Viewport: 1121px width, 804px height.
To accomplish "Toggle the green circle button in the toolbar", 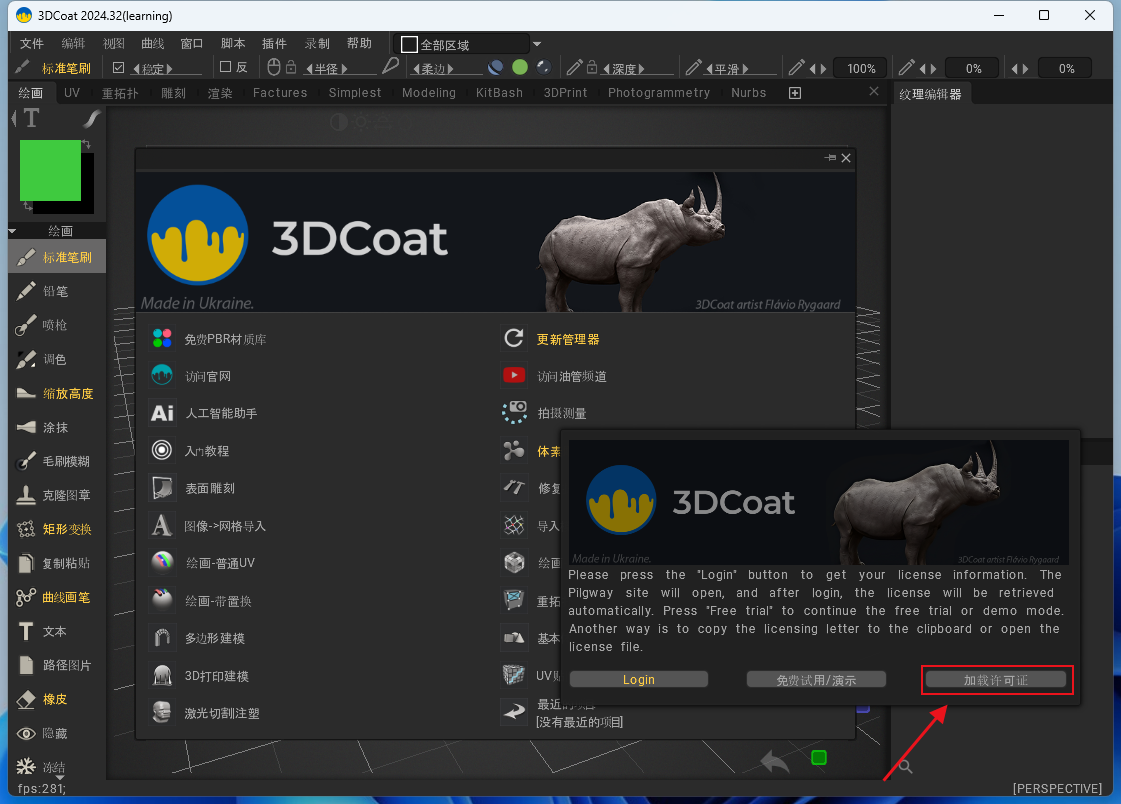I will point(520,67).
